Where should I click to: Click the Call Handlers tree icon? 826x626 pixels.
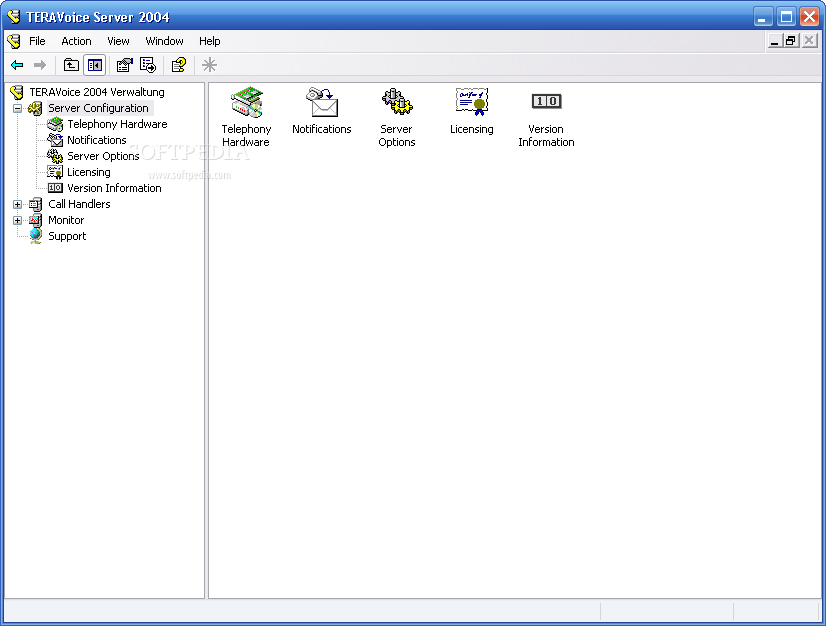pos(35,204)
